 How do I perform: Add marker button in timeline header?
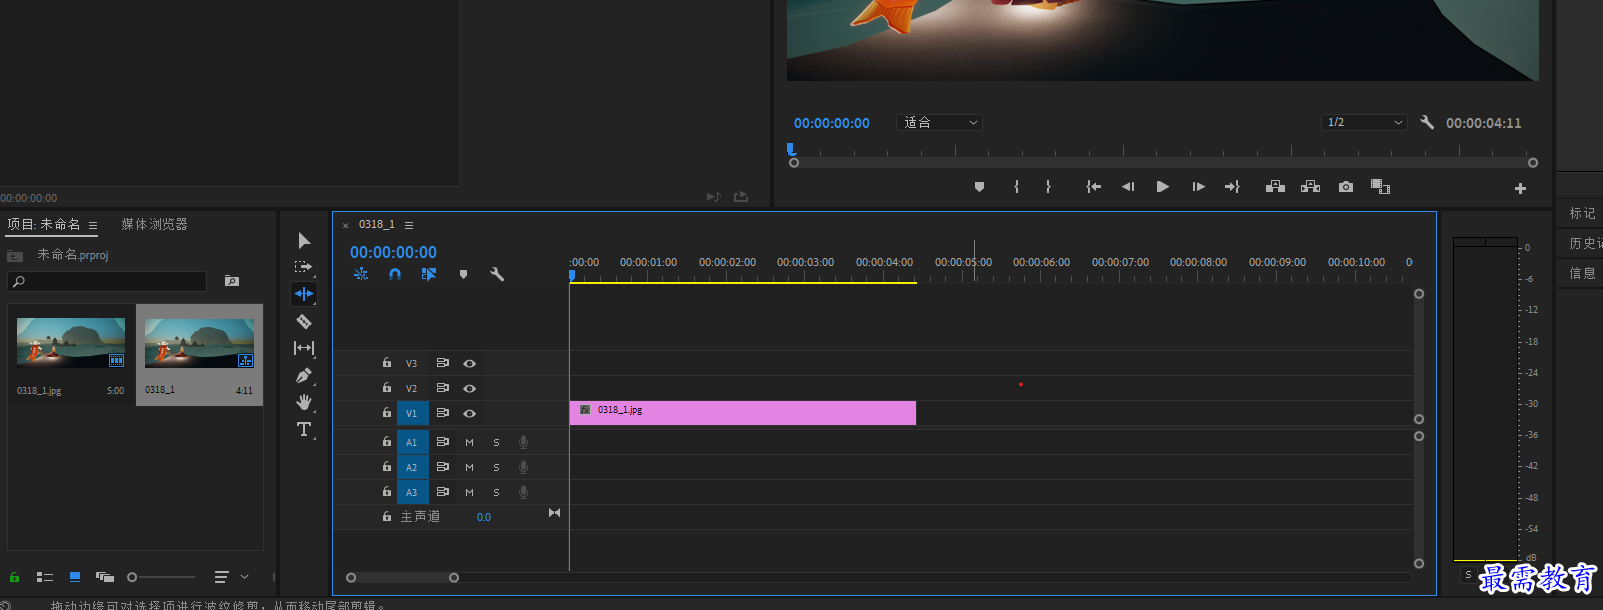point(463,274)
